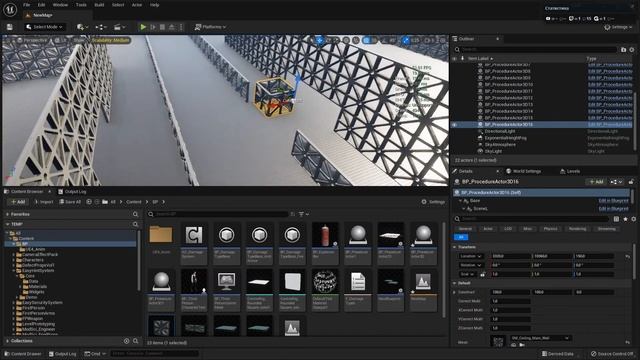Click Content Browser history forward arrow

point(97,202)
